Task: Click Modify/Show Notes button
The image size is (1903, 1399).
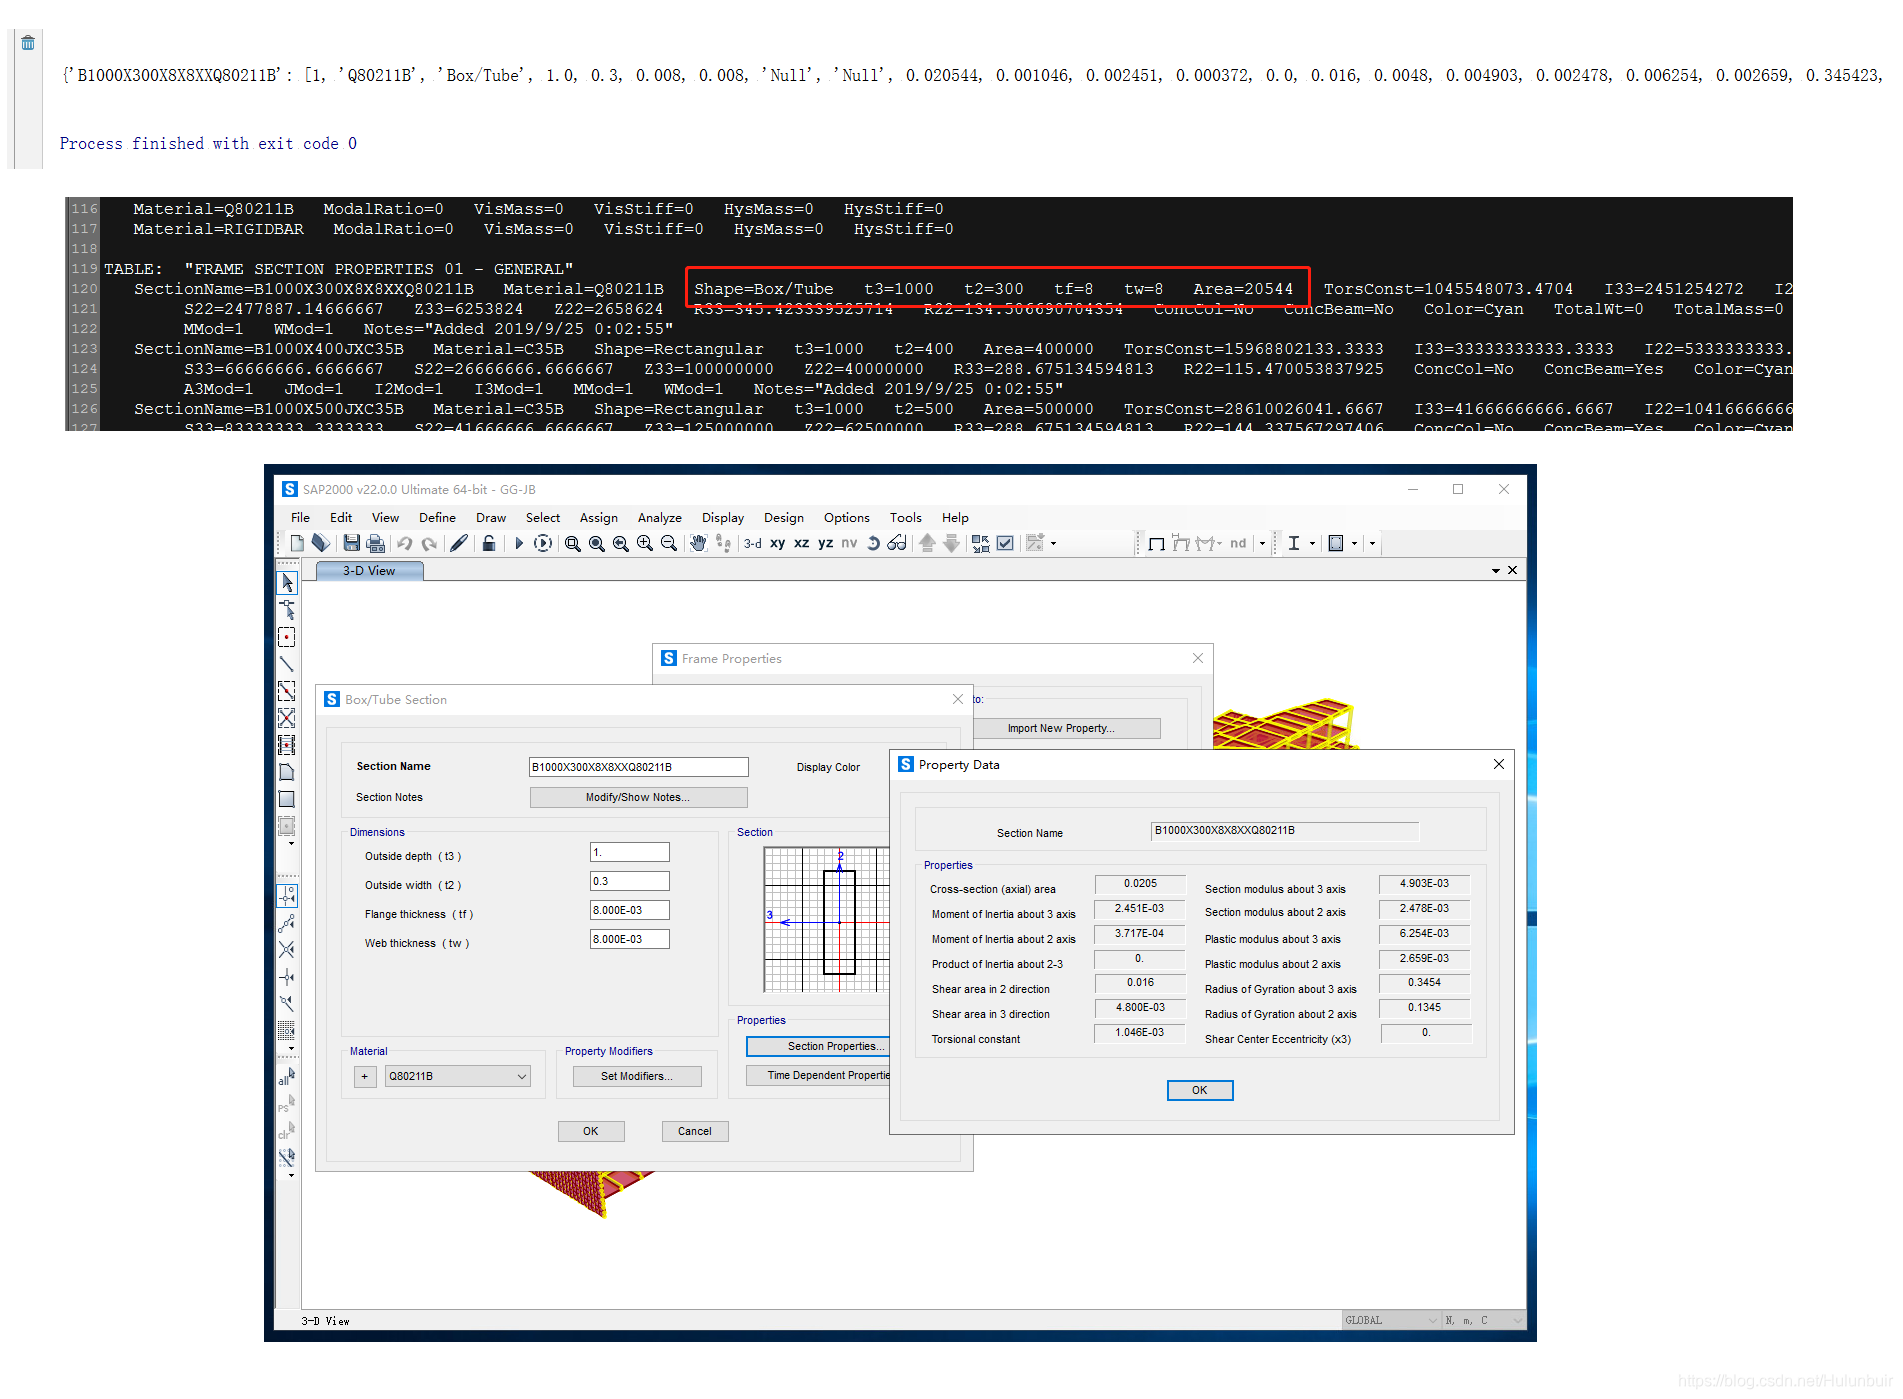Action: 638,797
